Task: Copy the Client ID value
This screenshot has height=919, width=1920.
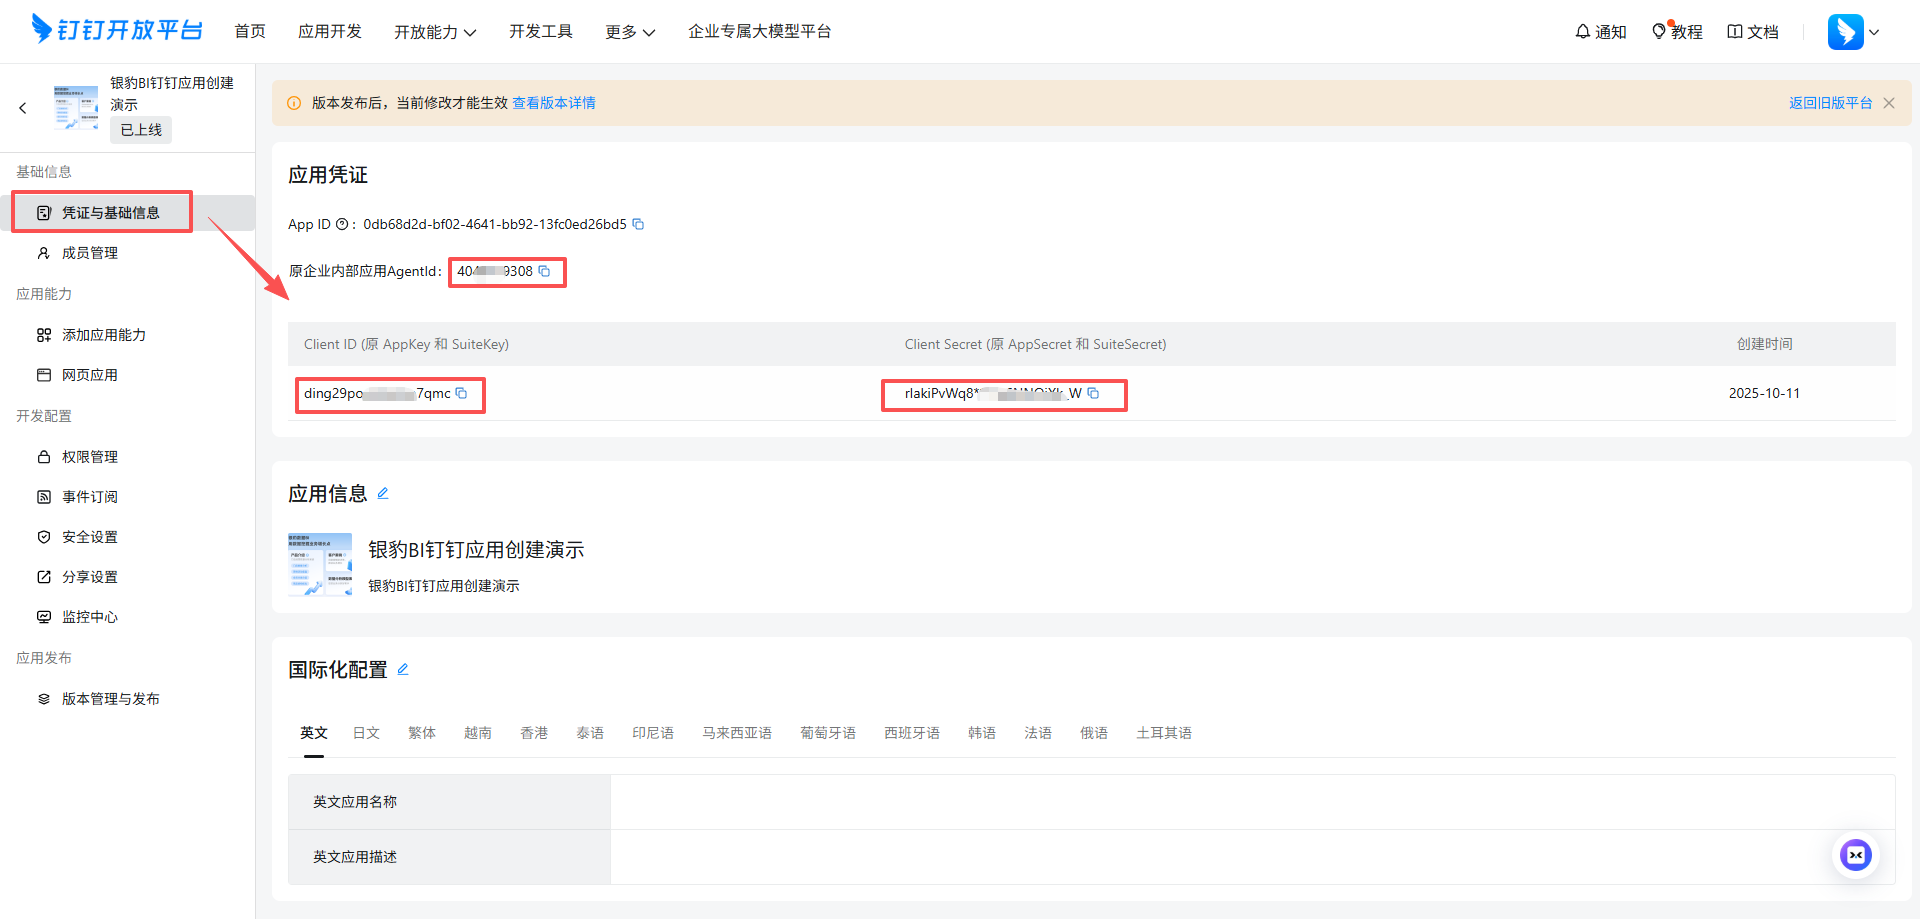Action: point(462,393)
